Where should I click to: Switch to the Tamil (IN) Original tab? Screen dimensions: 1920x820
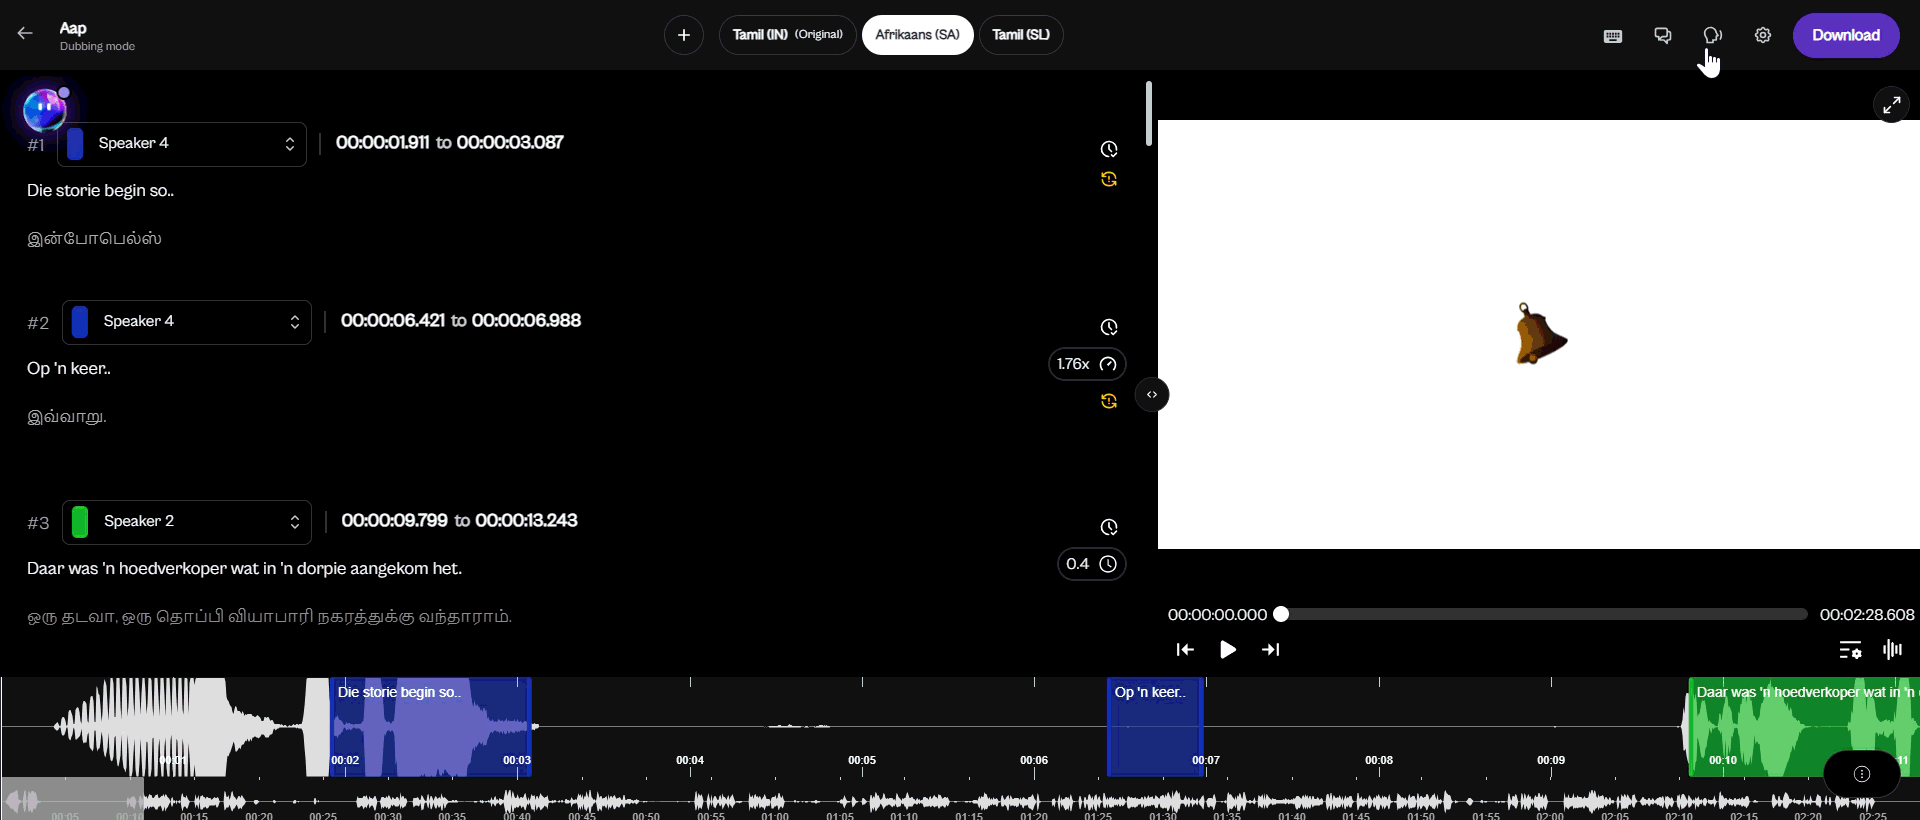click(x=787, y=35)
